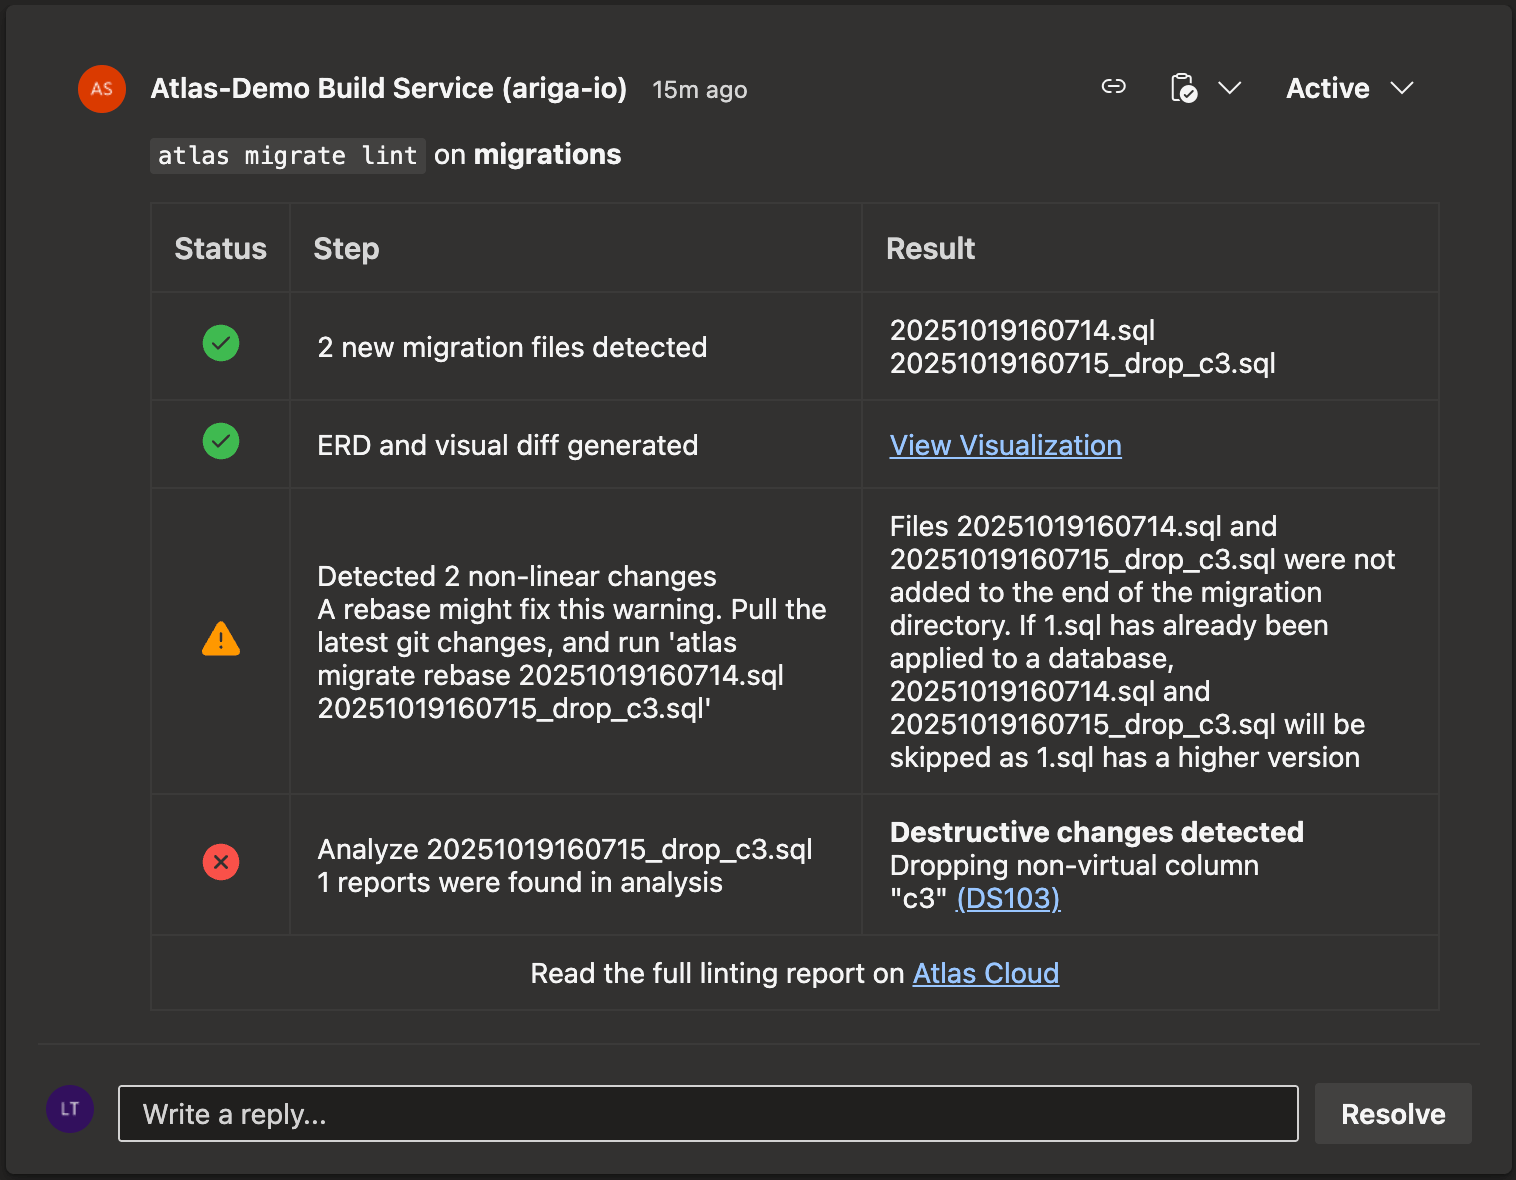Click the Write a reply input field
The width and height of the screenshot is (1516, 1180).
707,1113
